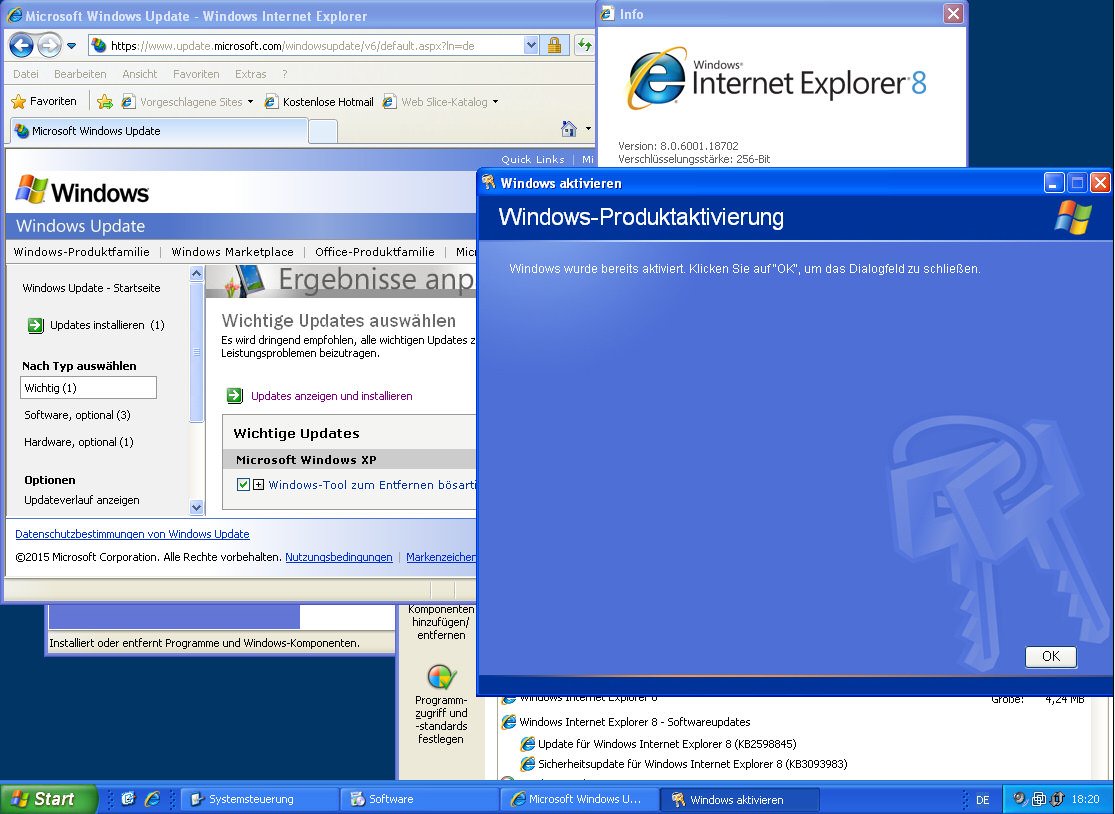Click green arrow icon beside Updates anzeigen
This screenshot has width=1115, height=814.
tap(235, 396)
